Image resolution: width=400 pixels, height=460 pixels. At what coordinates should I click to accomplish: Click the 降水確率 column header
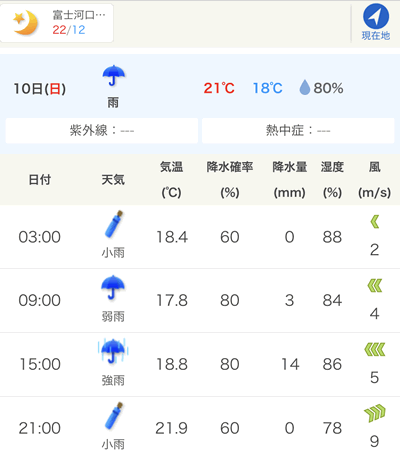(230, 167)
